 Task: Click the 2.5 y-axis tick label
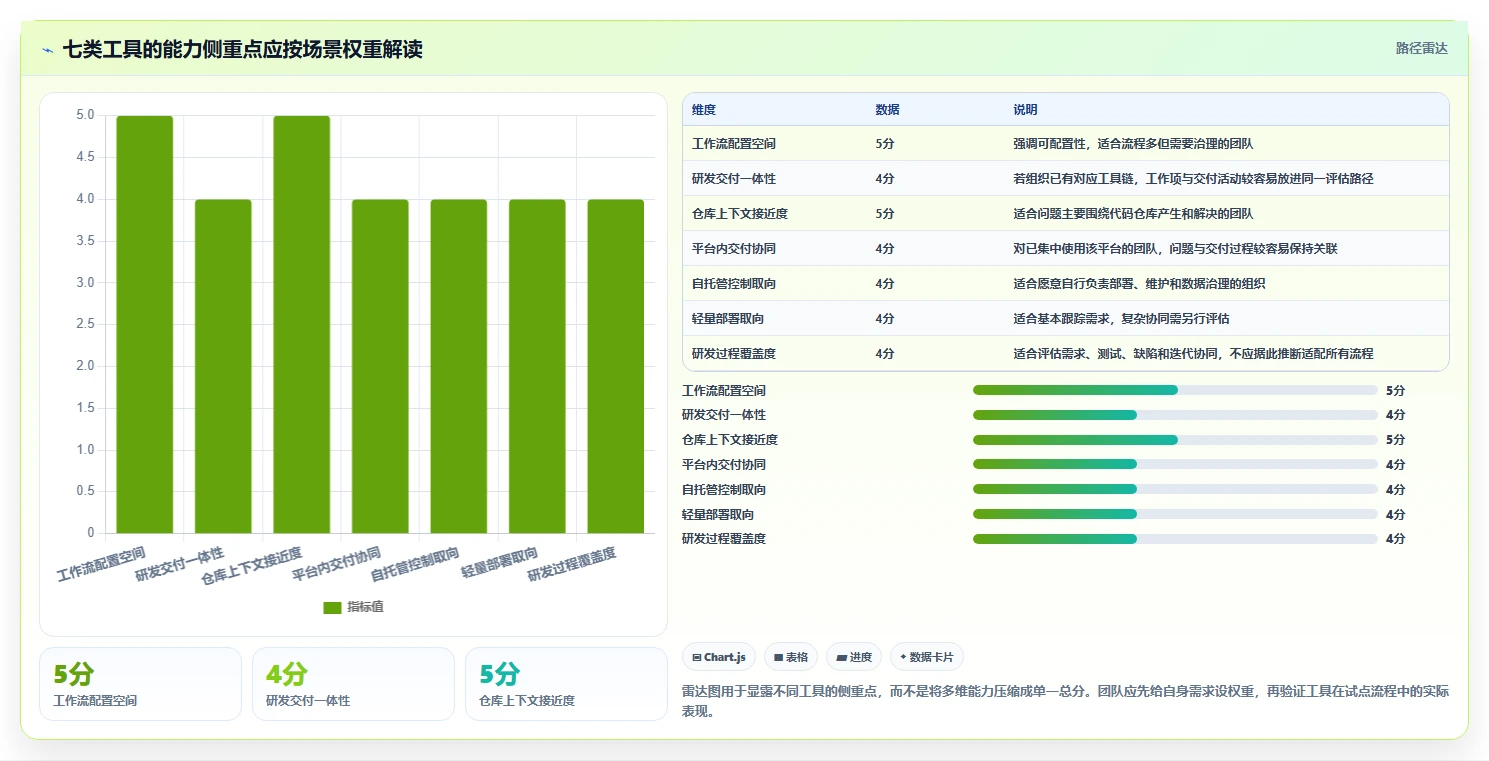[x=85, y=324]
